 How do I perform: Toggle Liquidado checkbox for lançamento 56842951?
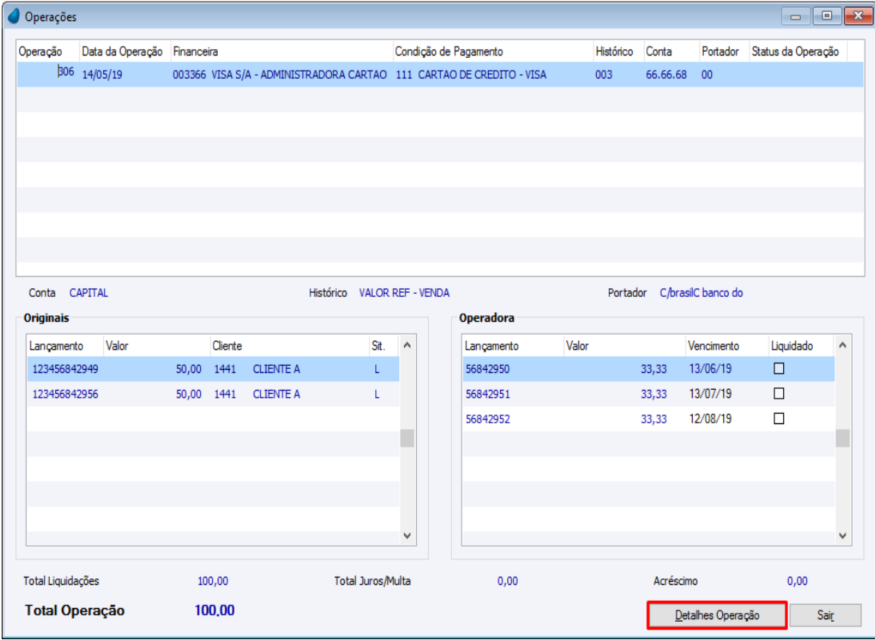click(x=779, y=394)
